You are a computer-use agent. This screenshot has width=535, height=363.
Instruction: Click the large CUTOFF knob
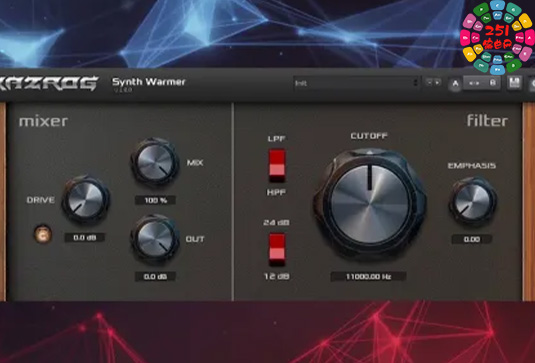click(x=370, y=204)
